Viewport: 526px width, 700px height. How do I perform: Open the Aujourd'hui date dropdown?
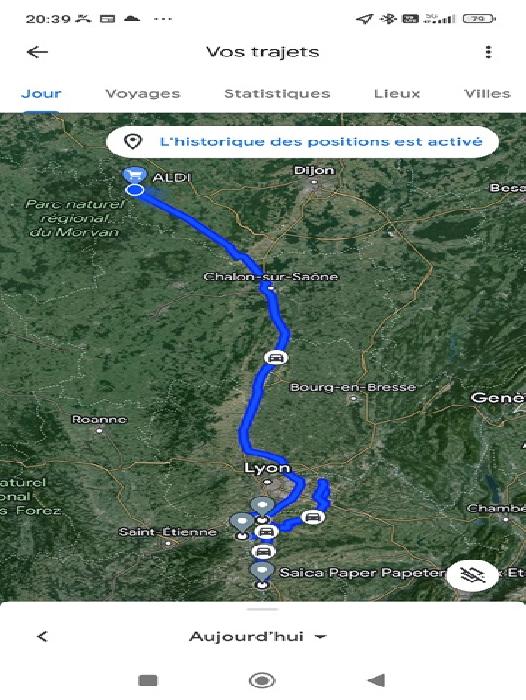point(258,636)
